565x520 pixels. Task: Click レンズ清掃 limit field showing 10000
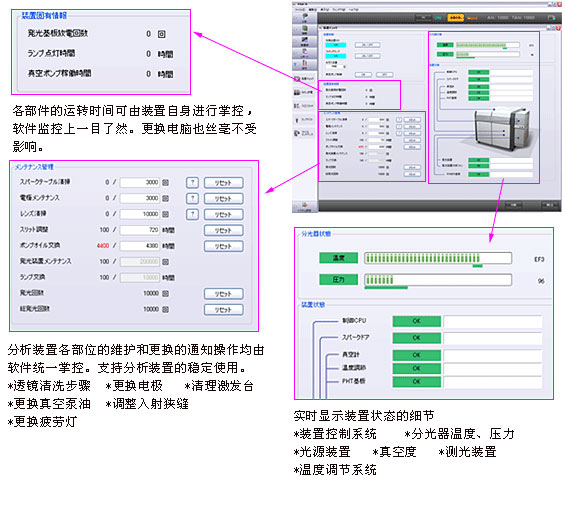[x=140, y=214]
